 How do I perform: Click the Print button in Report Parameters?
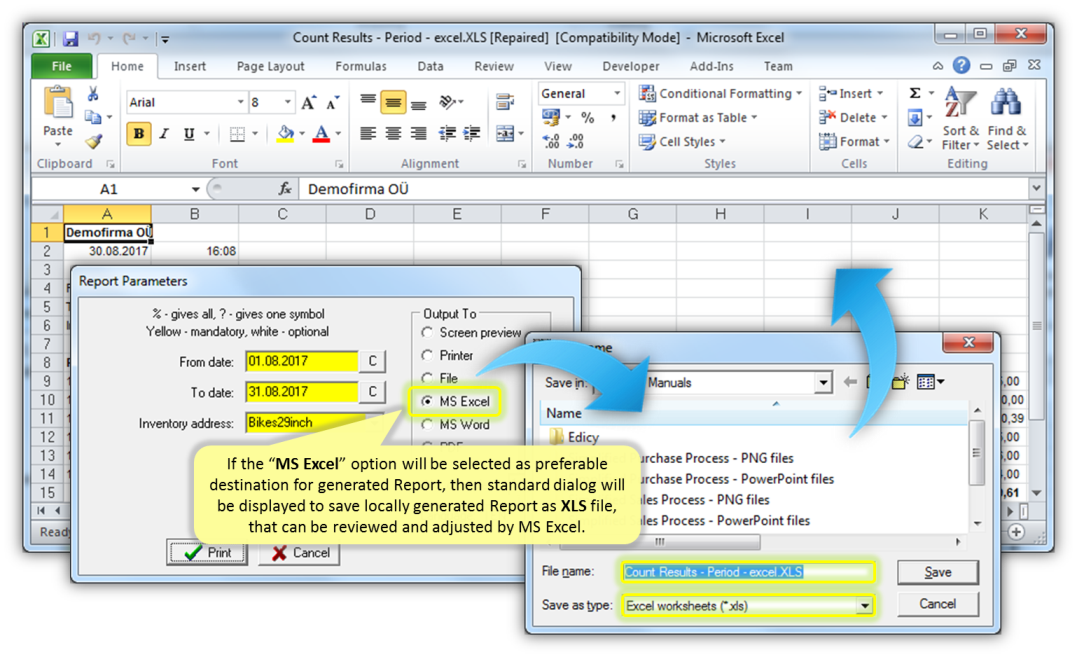coord(207,553)
